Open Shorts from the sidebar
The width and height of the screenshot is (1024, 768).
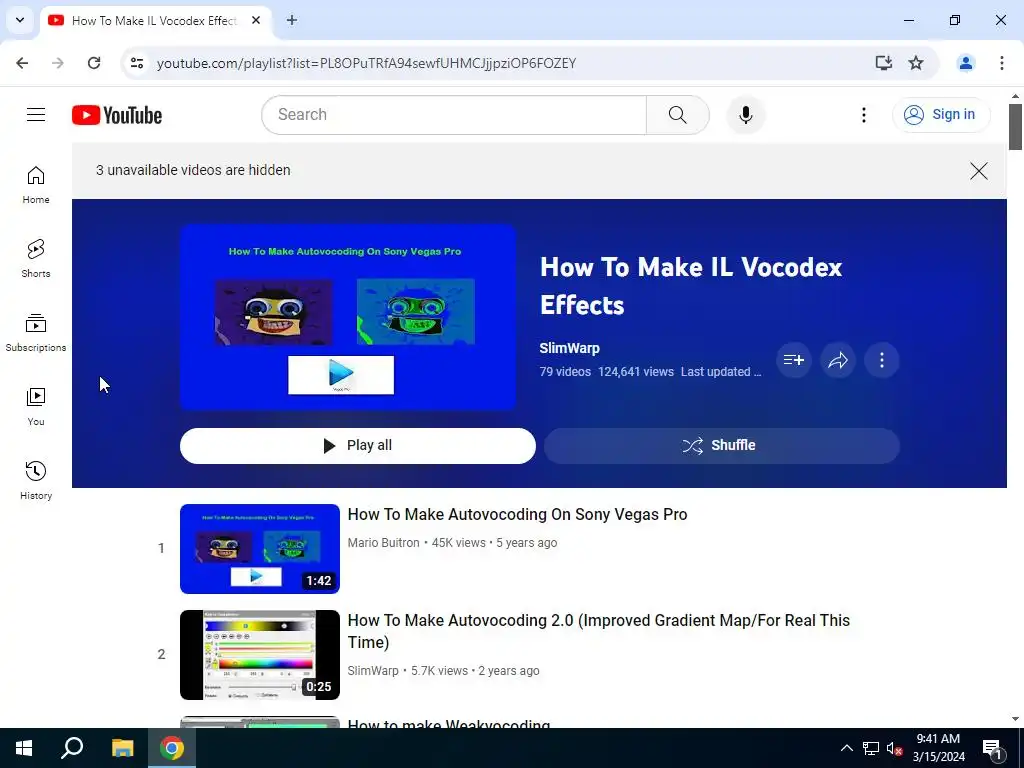pyautogui.click(x=36, y=259)
